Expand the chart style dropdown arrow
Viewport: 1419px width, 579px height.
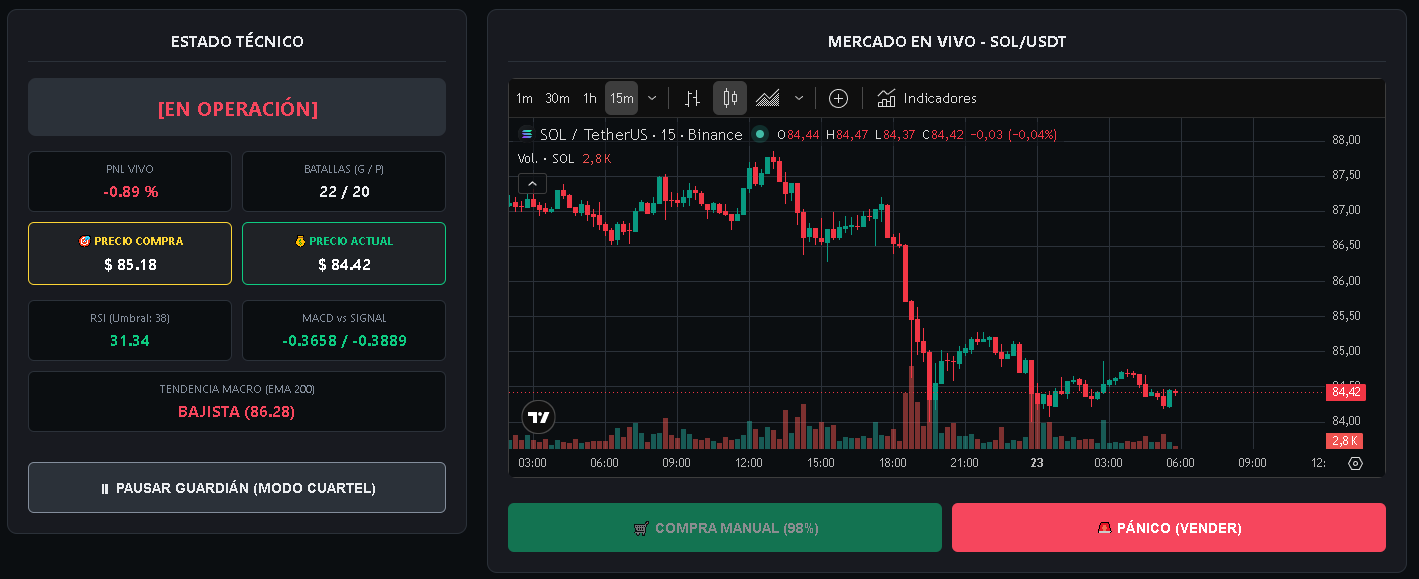pyautogui.click(x=799, y=98)
